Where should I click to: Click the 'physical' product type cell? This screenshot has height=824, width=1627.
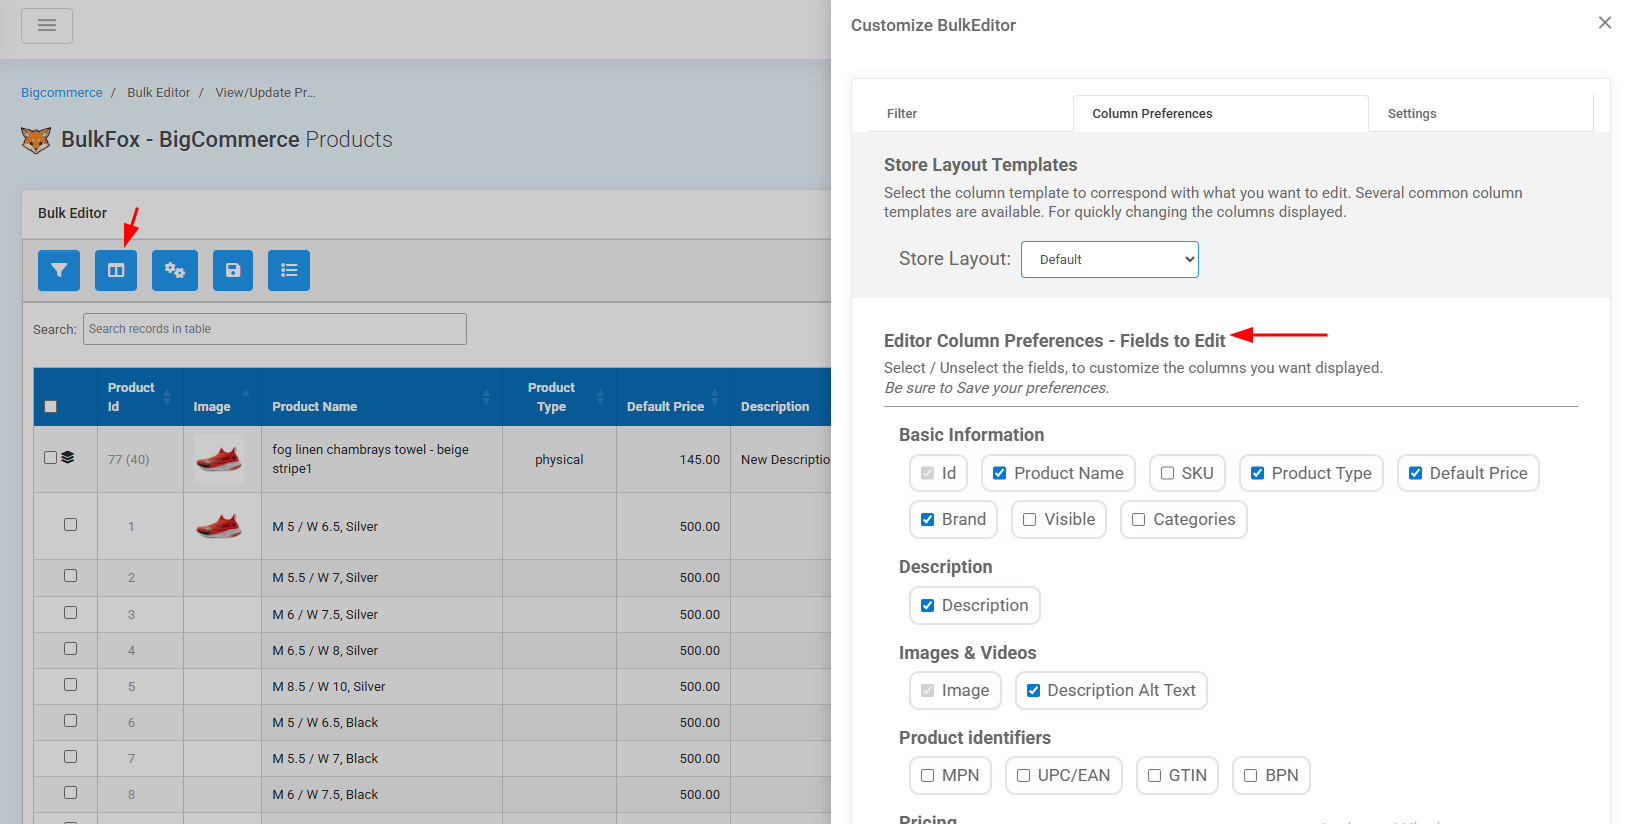point(559,460)
